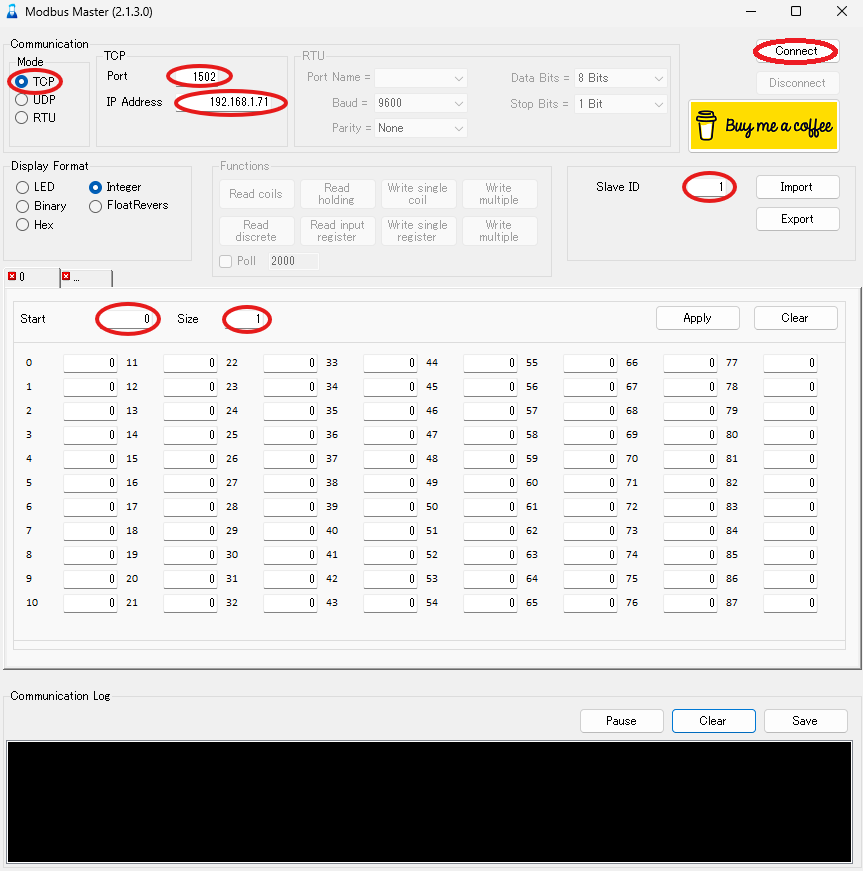Viewport: 863px width, 871px height.
Task: Click the Buy me a coffee banner
Action: tap(763, 126)
